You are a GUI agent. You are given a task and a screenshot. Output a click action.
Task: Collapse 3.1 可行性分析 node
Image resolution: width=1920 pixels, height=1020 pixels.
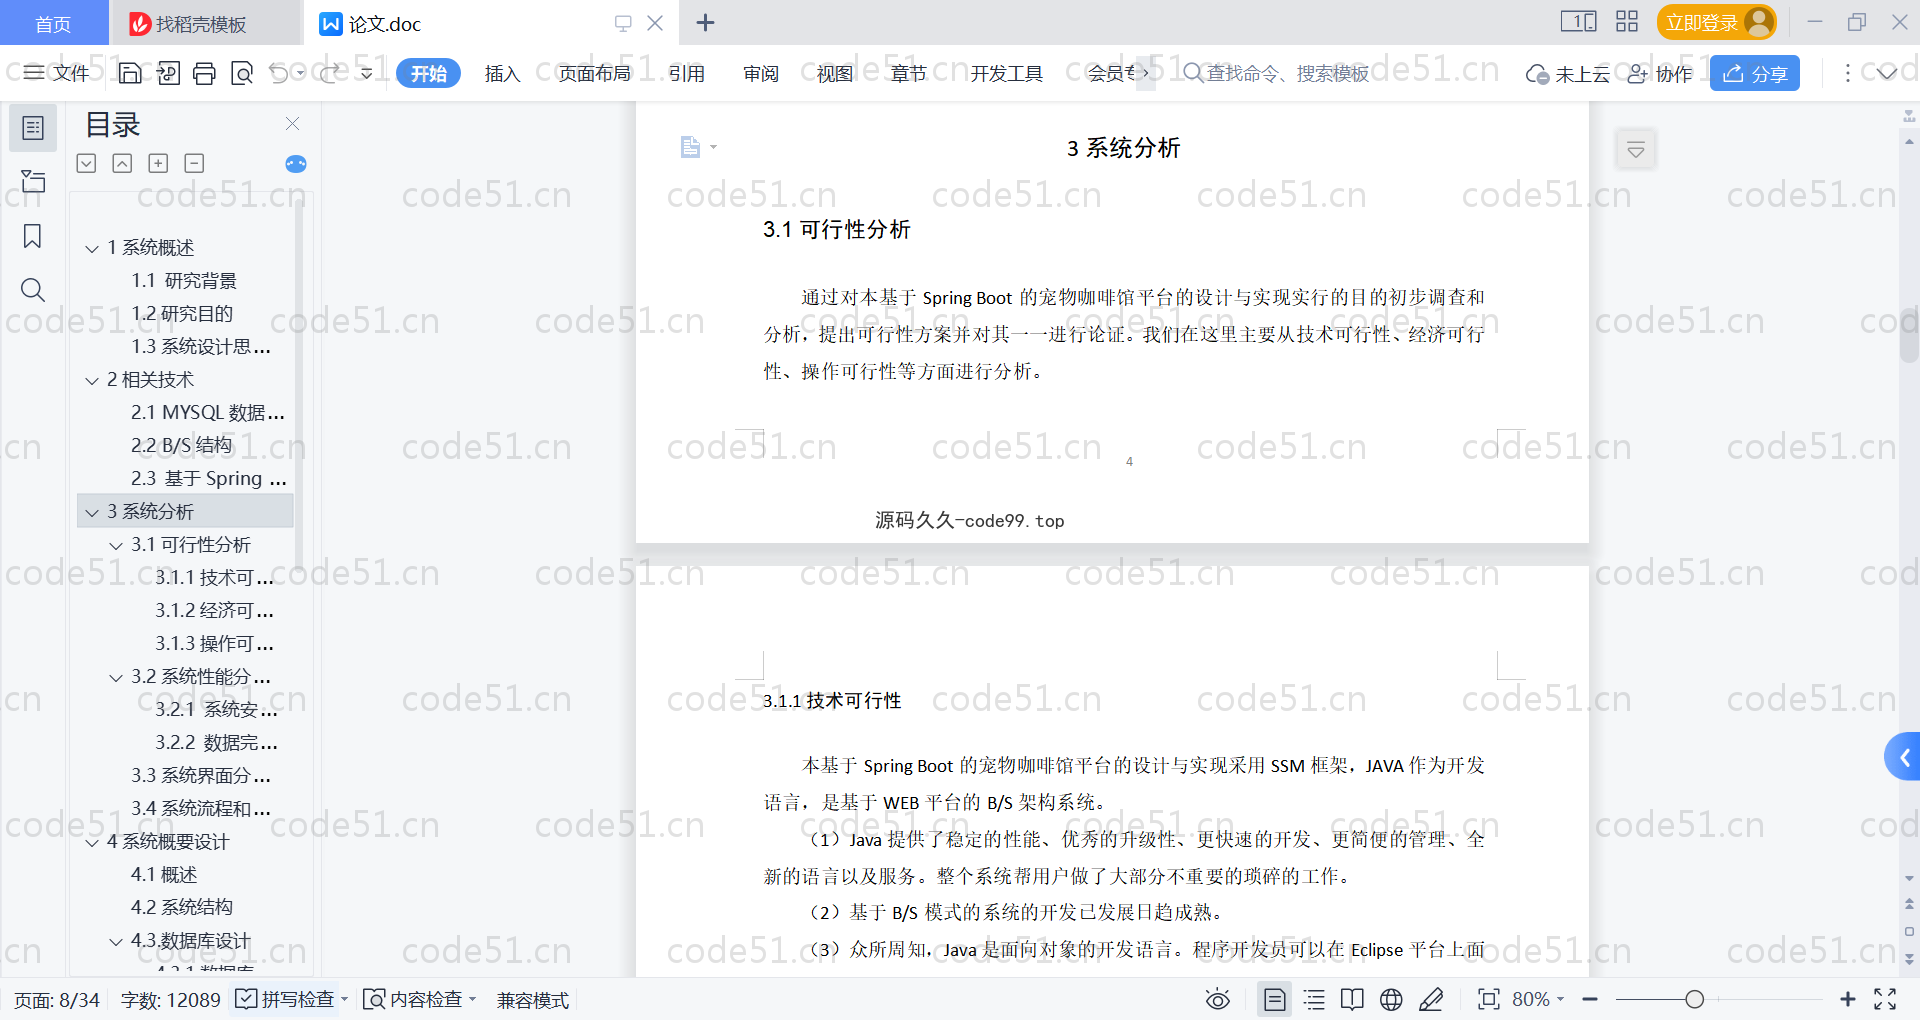(116, 545)
